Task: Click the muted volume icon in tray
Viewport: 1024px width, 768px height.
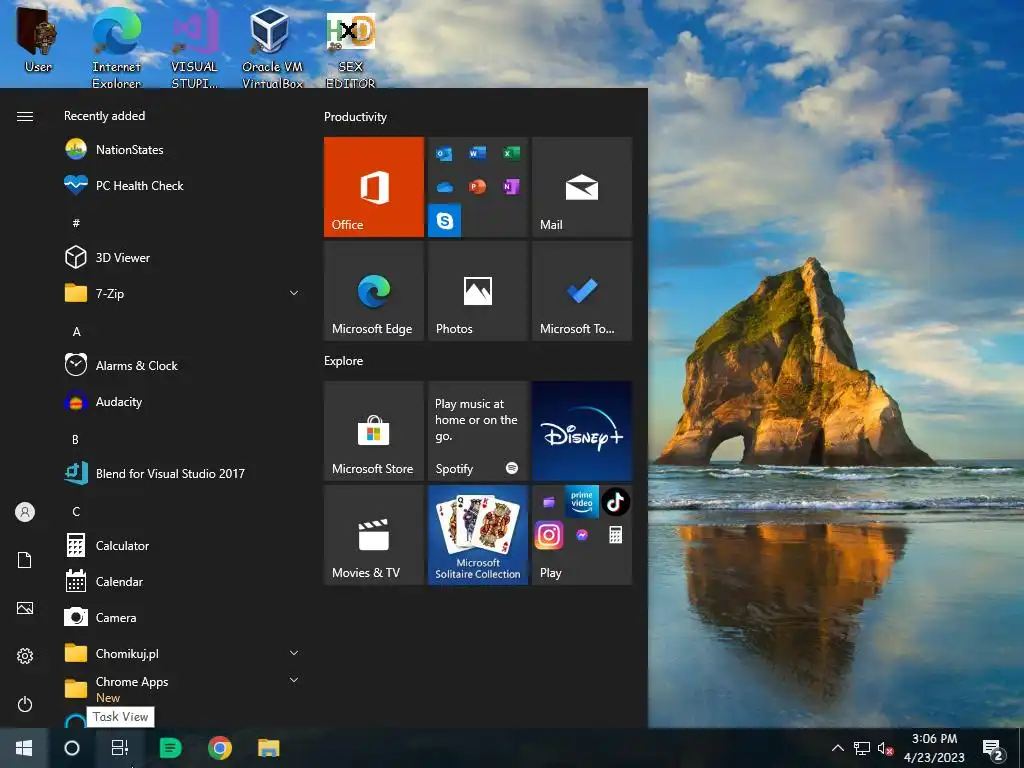Action: pos(885,748)
